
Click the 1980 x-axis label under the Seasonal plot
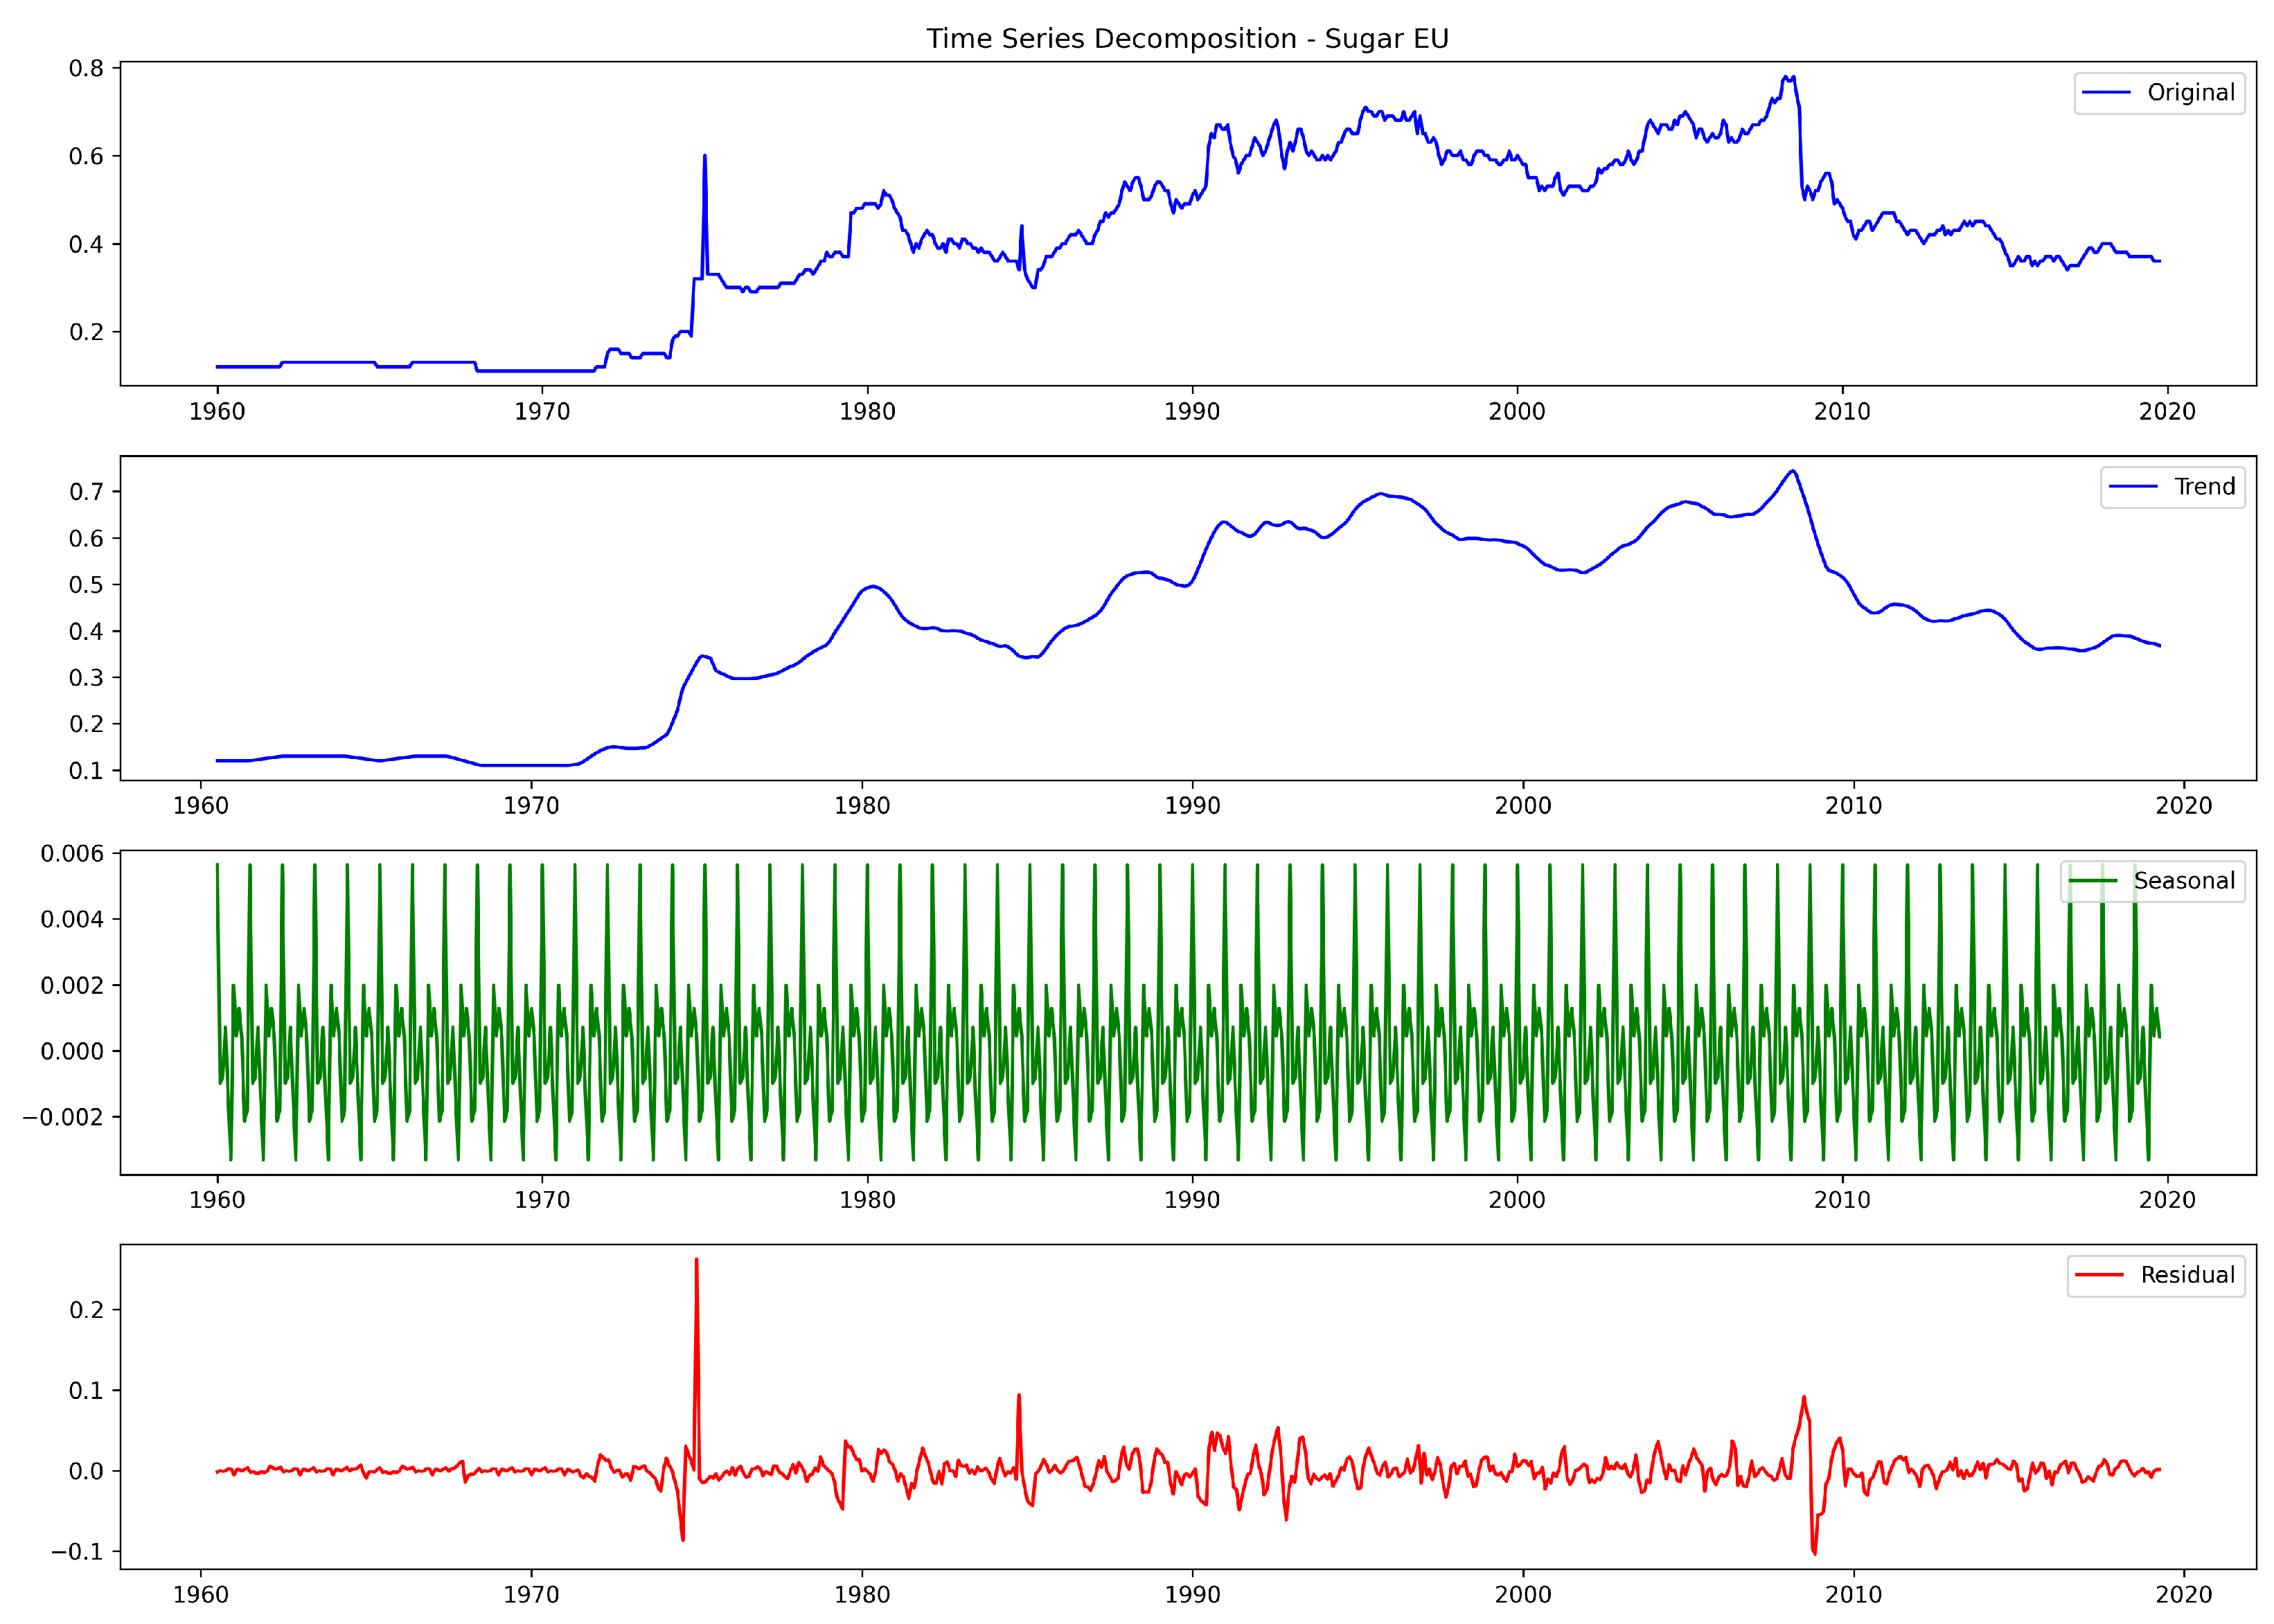pos(867,1200)
